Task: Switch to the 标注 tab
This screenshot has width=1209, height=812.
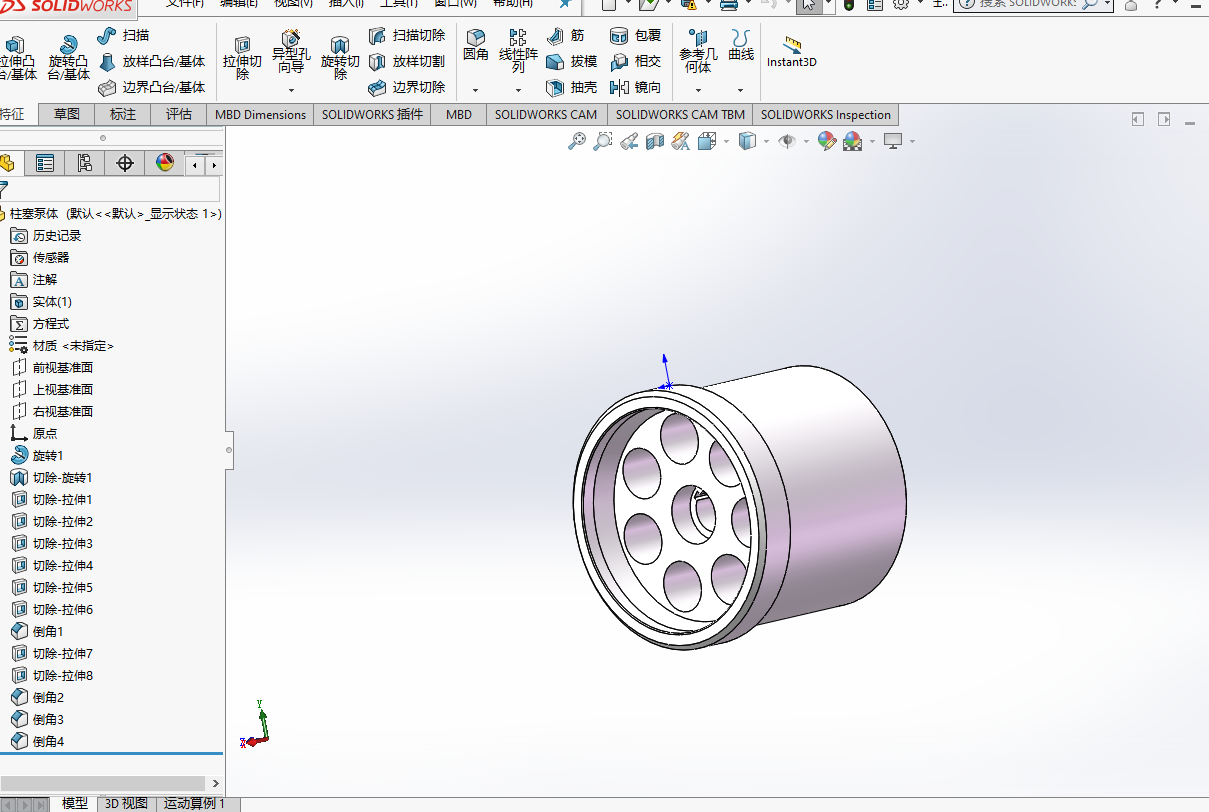Action: point(123,114)
